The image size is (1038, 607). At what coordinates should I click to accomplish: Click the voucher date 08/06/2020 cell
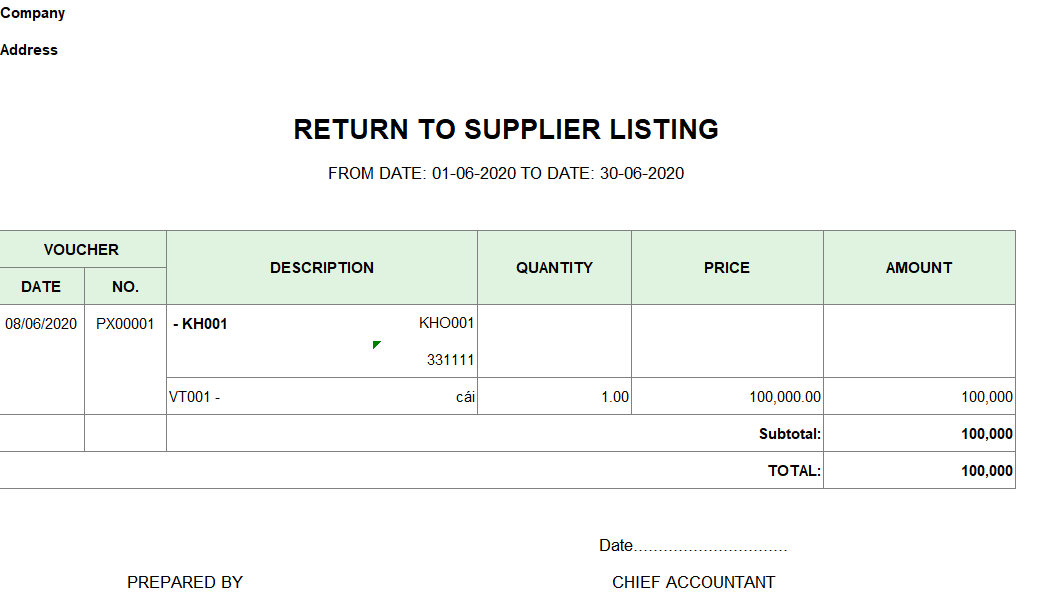pyautogui.click(x=41, y=324)
